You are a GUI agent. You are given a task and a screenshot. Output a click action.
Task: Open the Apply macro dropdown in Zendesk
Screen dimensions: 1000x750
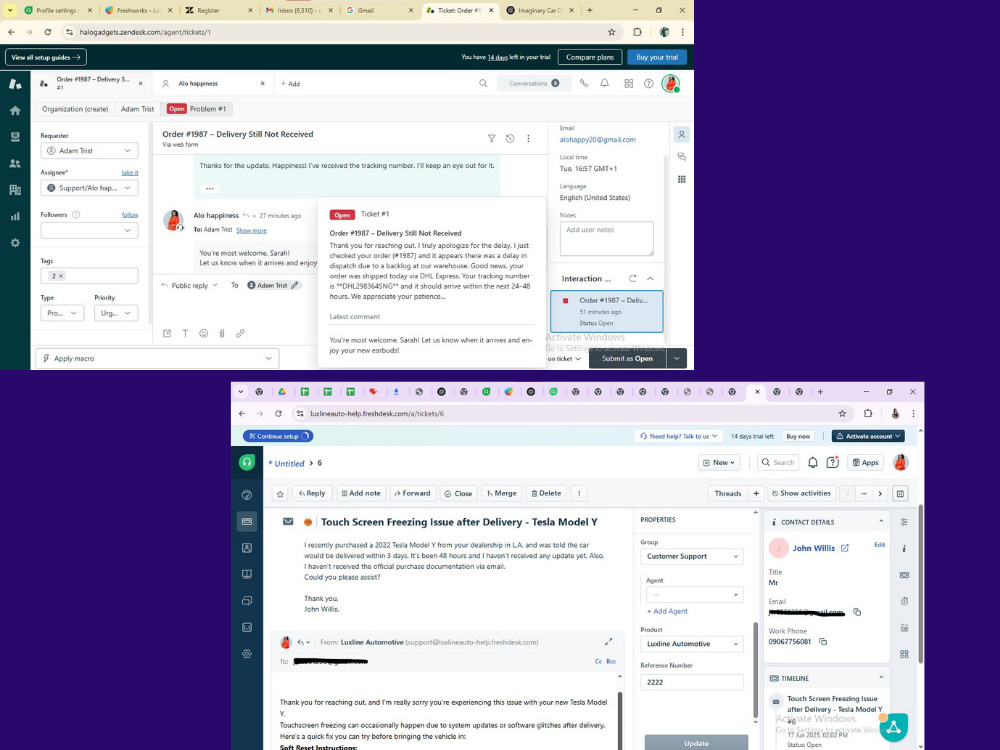click(x=157, y=358)
